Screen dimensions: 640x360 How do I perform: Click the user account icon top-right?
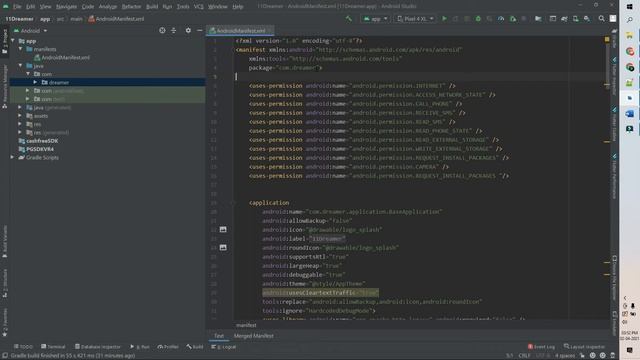point(613,19)
